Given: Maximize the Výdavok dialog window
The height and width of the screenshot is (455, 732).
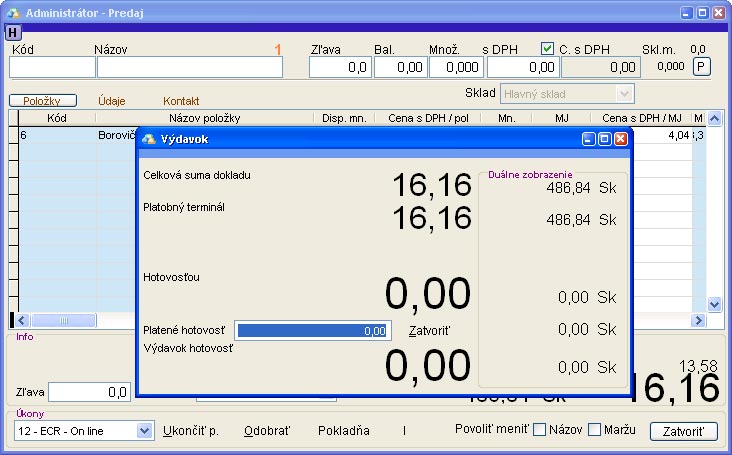Looking at the screenshot, I should pos(605,139).
